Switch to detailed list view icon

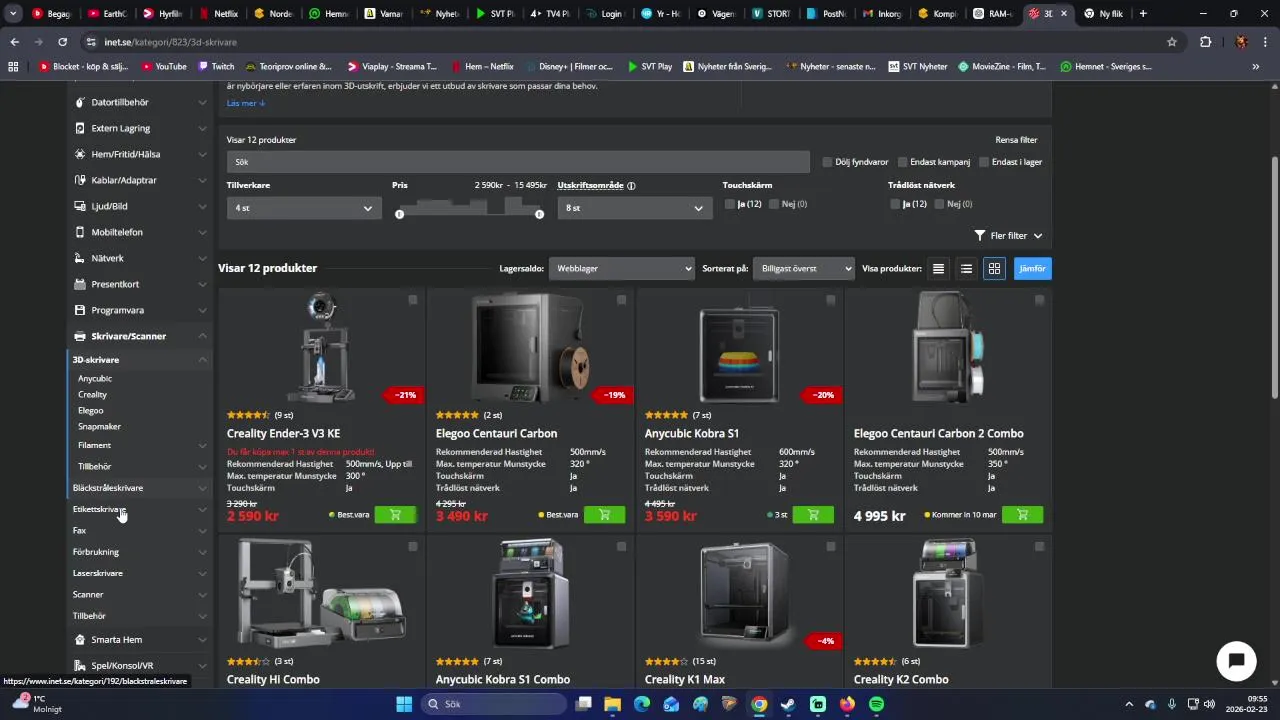(966, 269)
